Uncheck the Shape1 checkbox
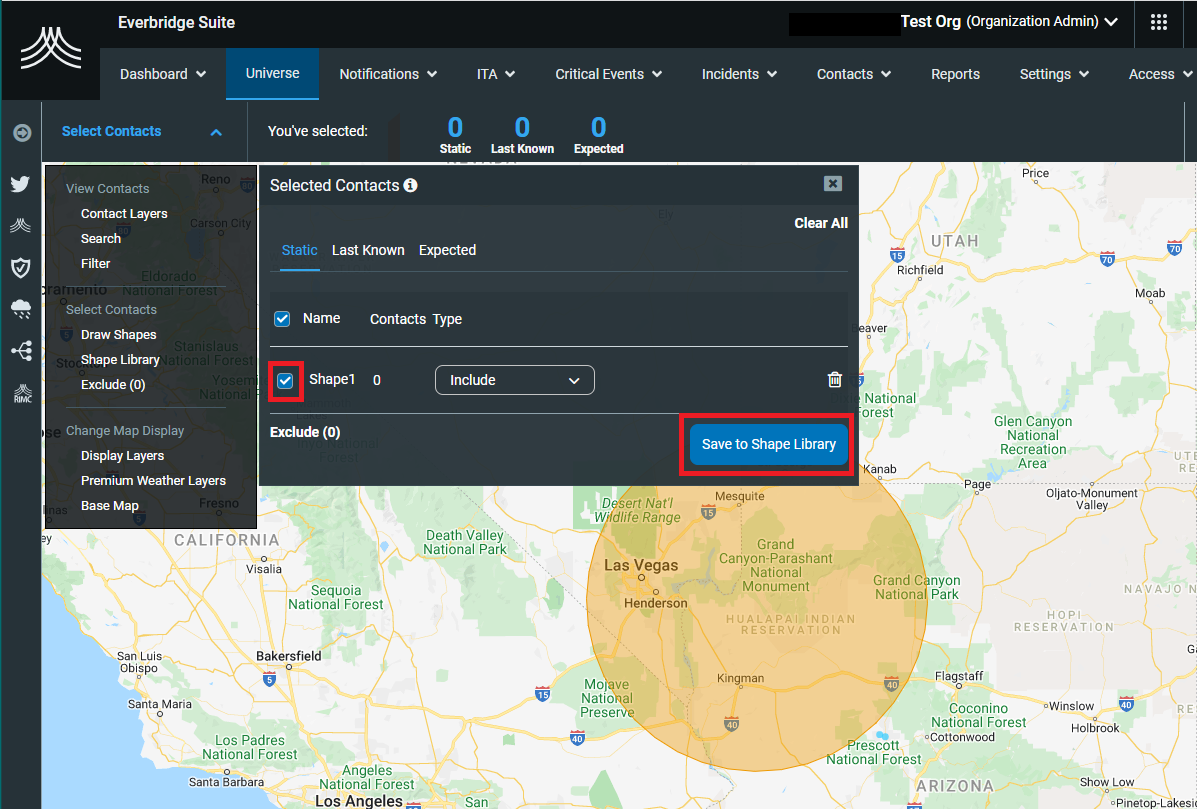The height and width of the screenshot is (809, 1197). pyautogui.click(x=285, y=381)
